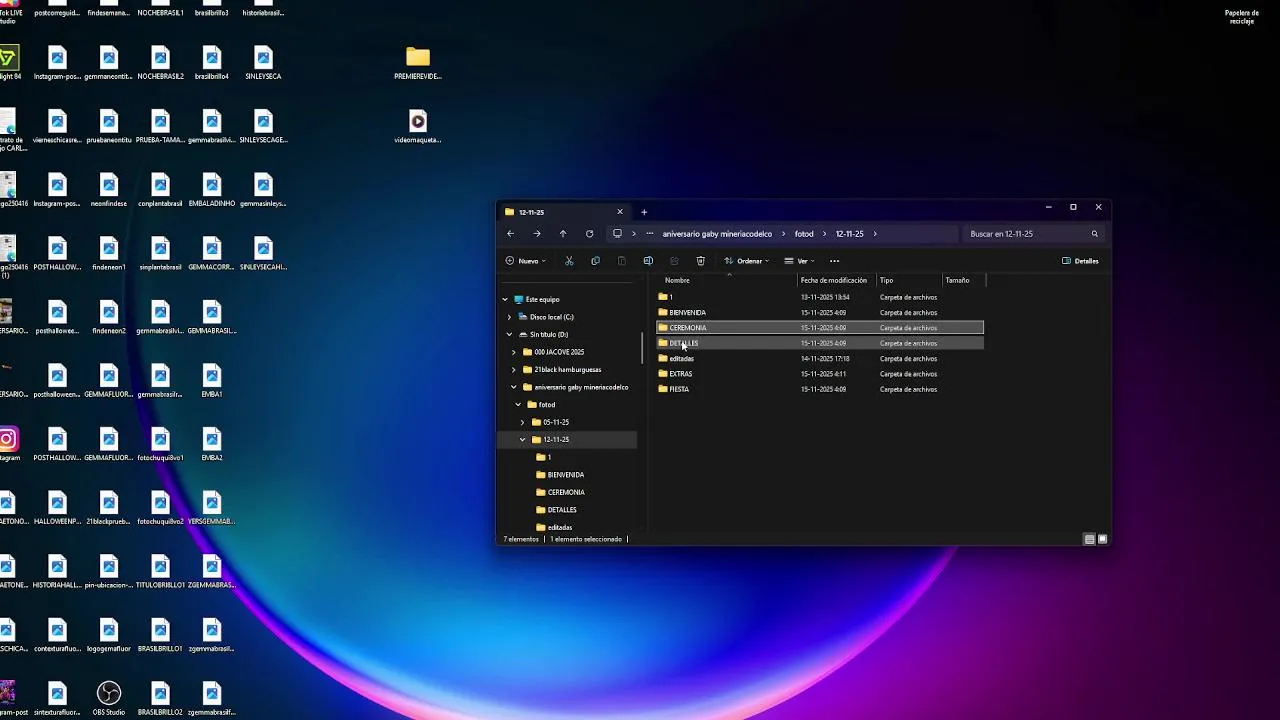This screenshot has width=1280, height=720.
Task: Select EMBALADINHO image file on desktop
Action: click(211, 190)
